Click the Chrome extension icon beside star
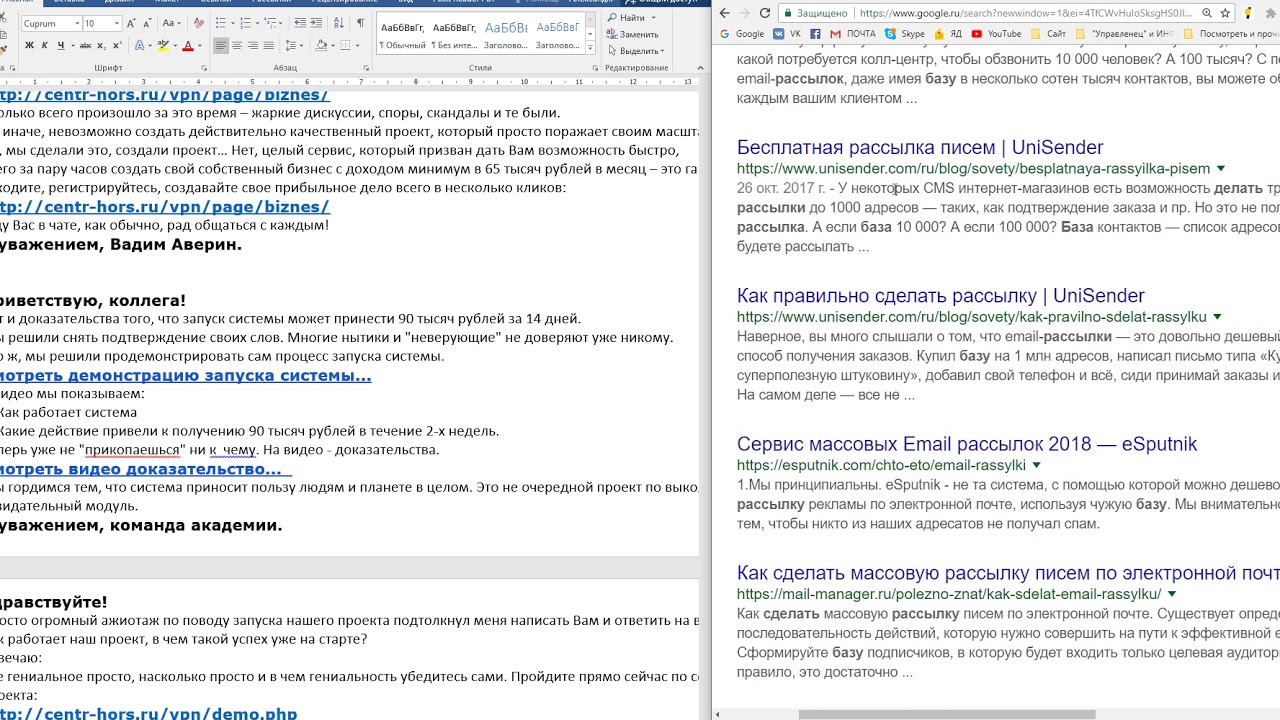 1247,13
